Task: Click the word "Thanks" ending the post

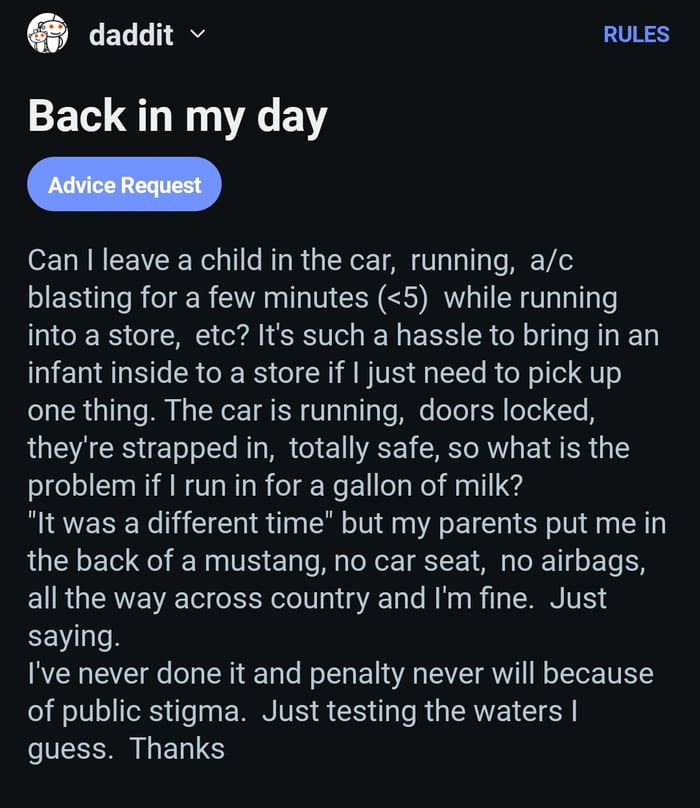Action: (177, 747)
